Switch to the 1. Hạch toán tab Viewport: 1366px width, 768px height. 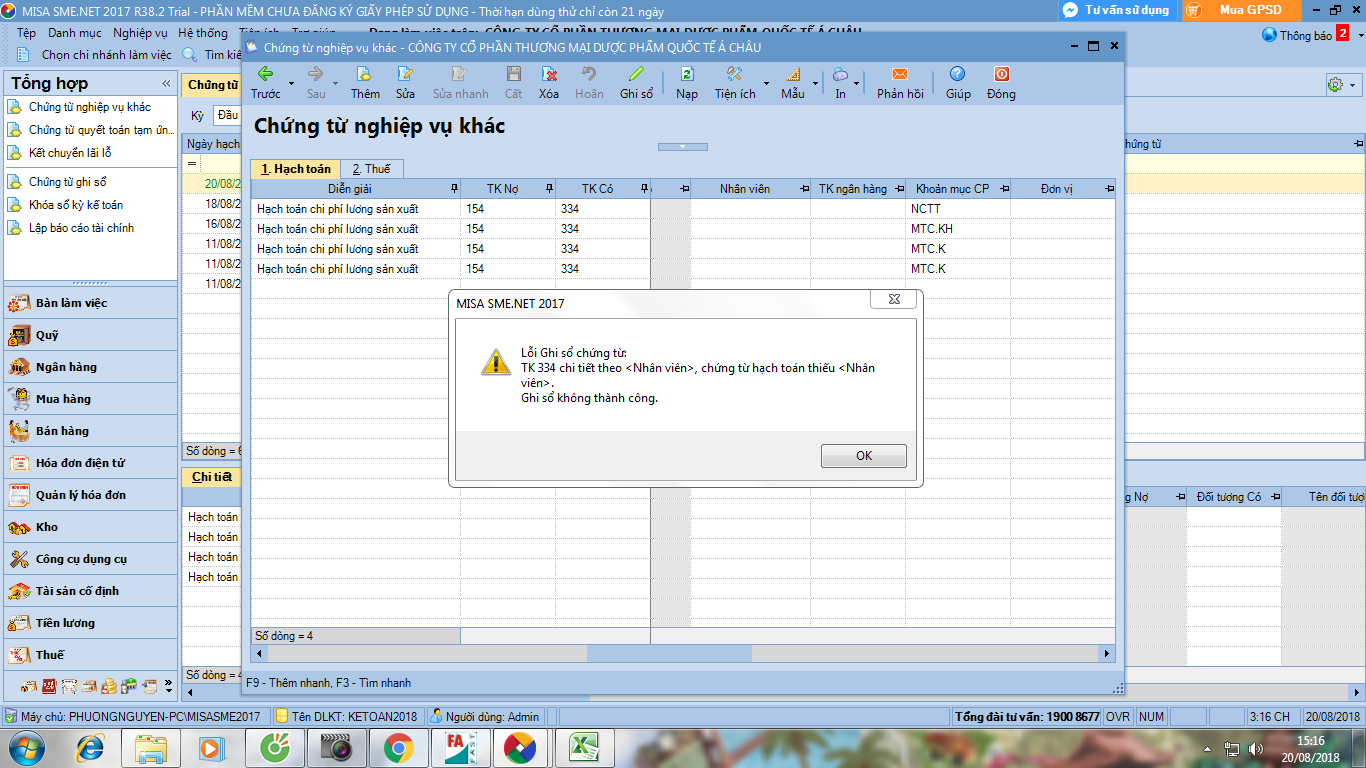(296, 169)
